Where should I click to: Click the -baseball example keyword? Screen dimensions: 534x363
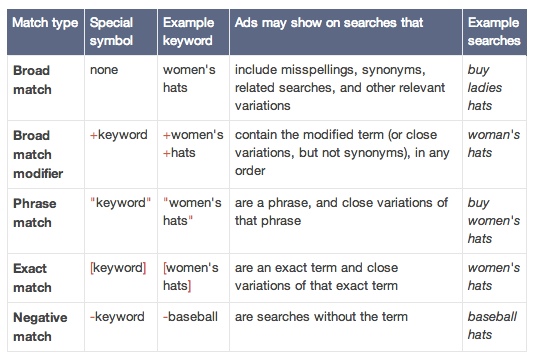[190, 317]
